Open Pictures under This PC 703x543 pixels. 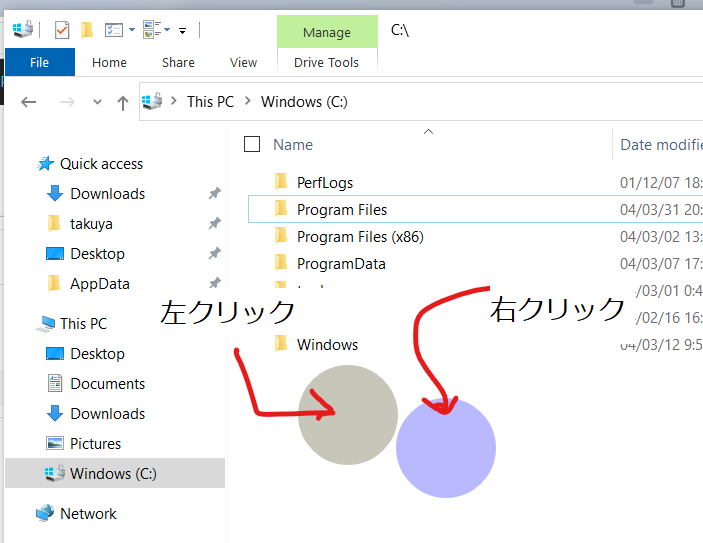95,443
